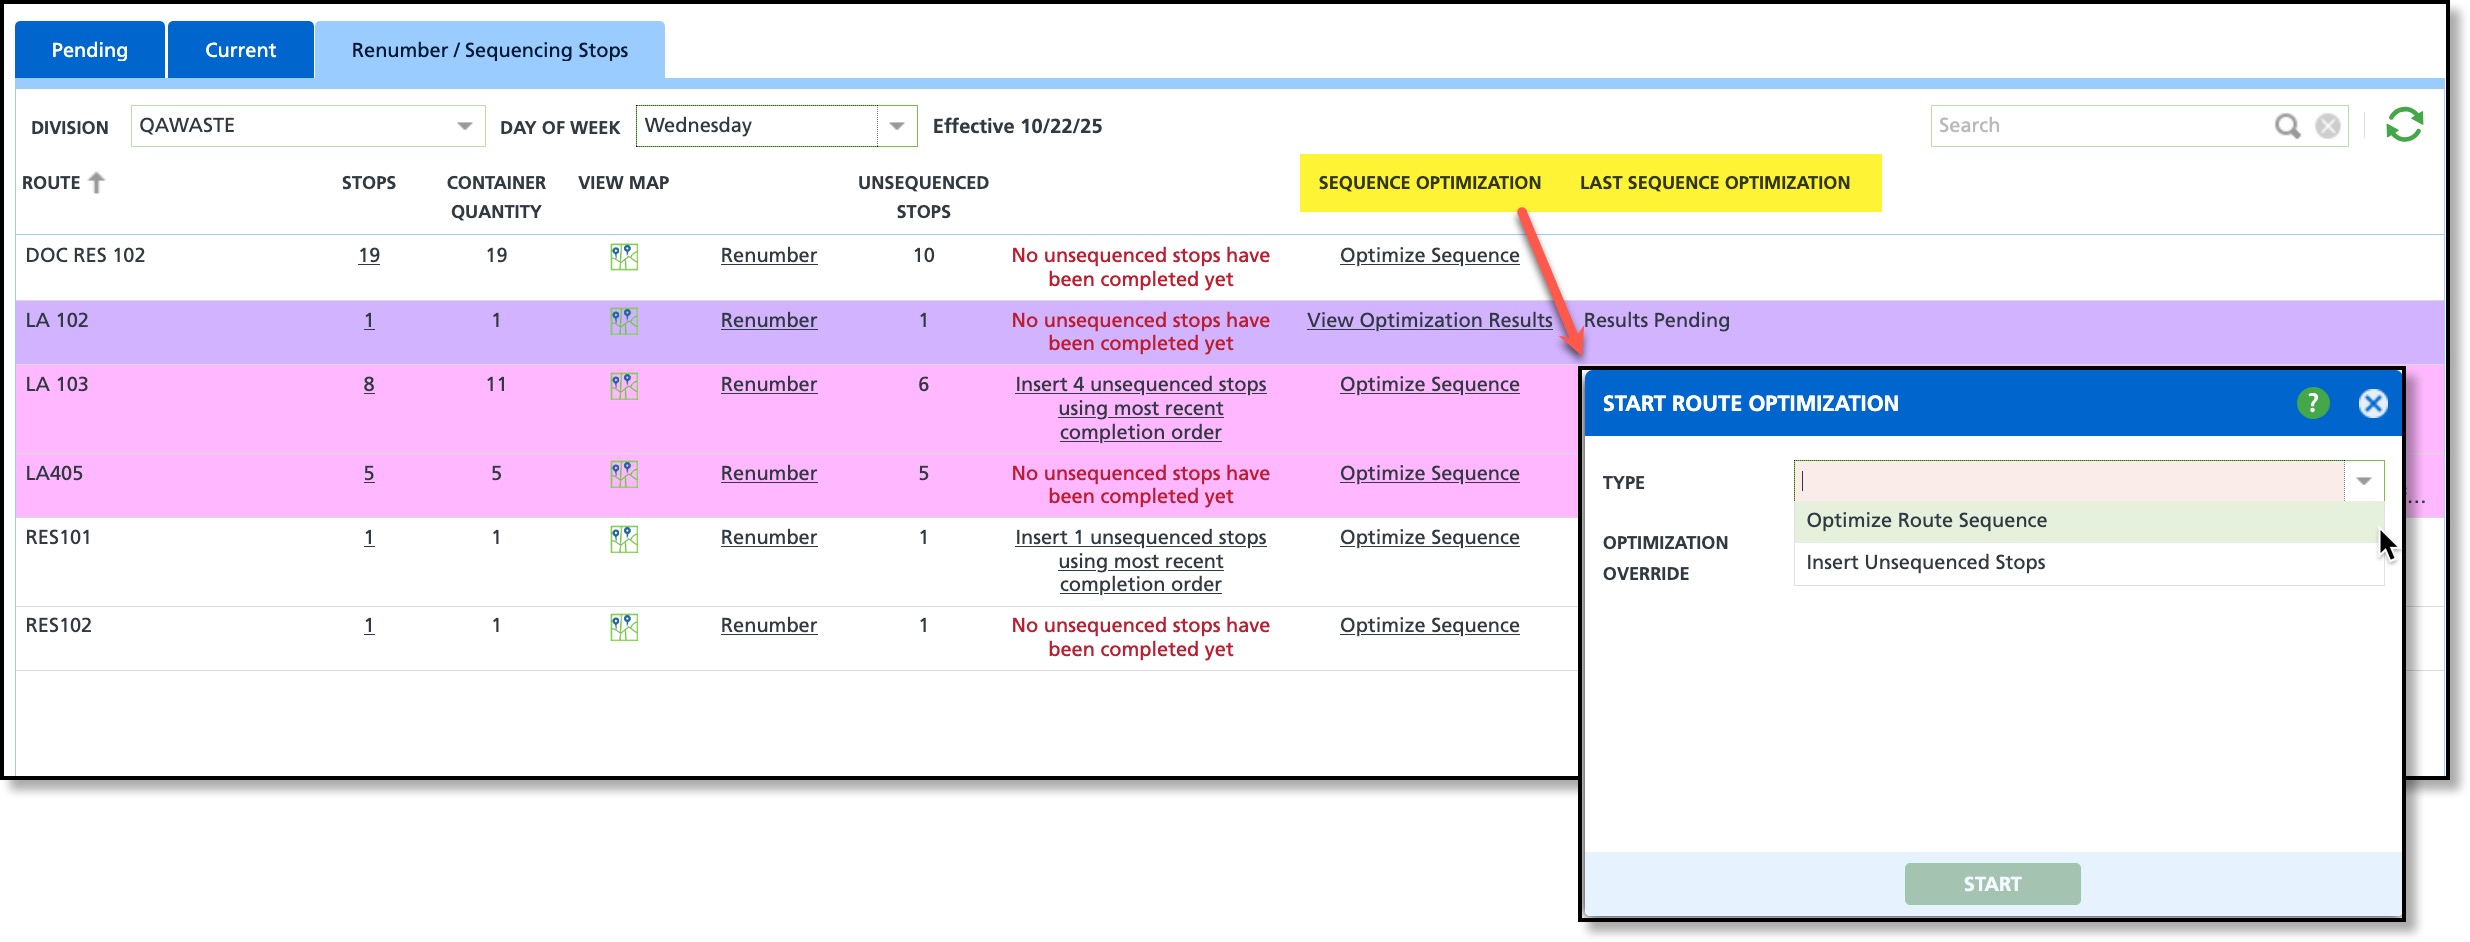This screenshot has height=942, width=2470.
Task: Switch to the Current tab
Action: tap(240, 50)
